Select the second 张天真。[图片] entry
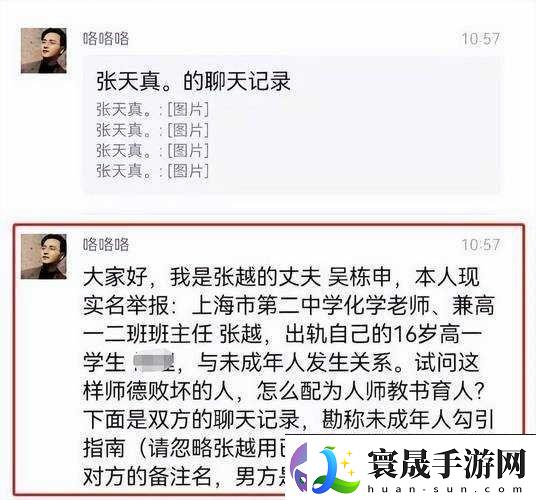 click(x=152, y=130)
